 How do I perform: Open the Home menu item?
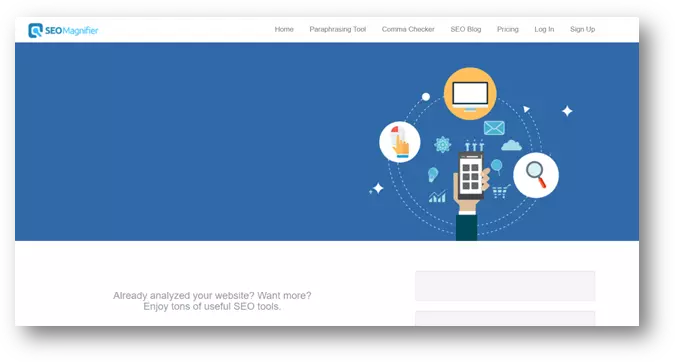pyautogui.click(x=284, y=29)
